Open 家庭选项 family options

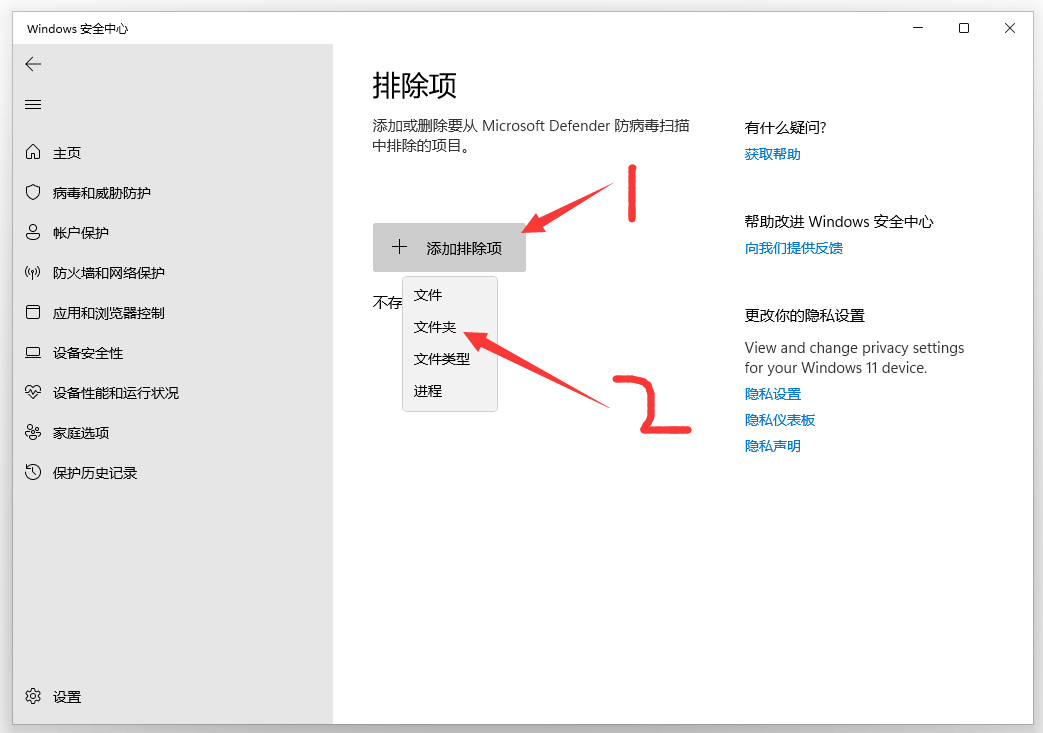[x=75, y=432]
